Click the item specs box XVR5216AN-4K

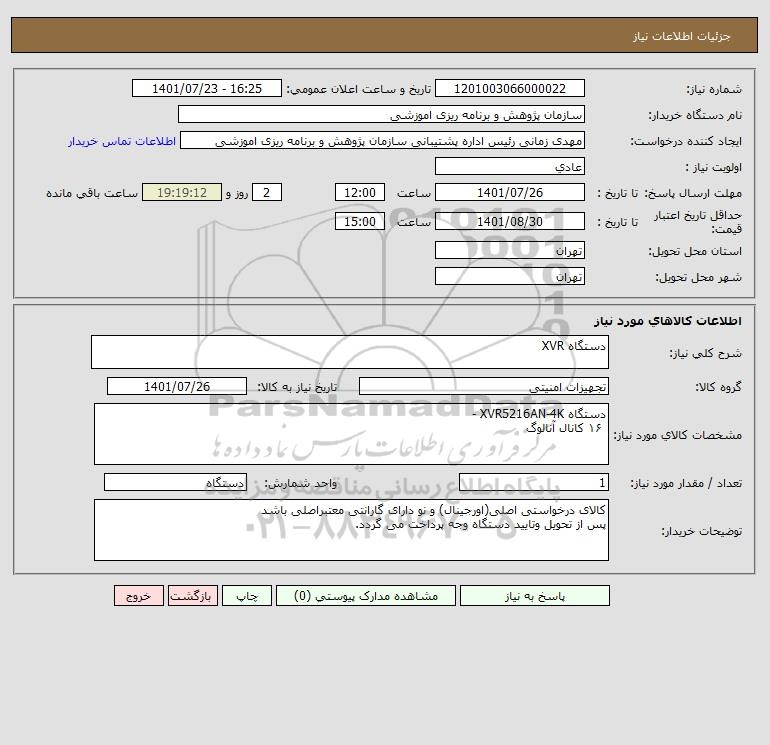pyautogui.click(x=351, y=434)
